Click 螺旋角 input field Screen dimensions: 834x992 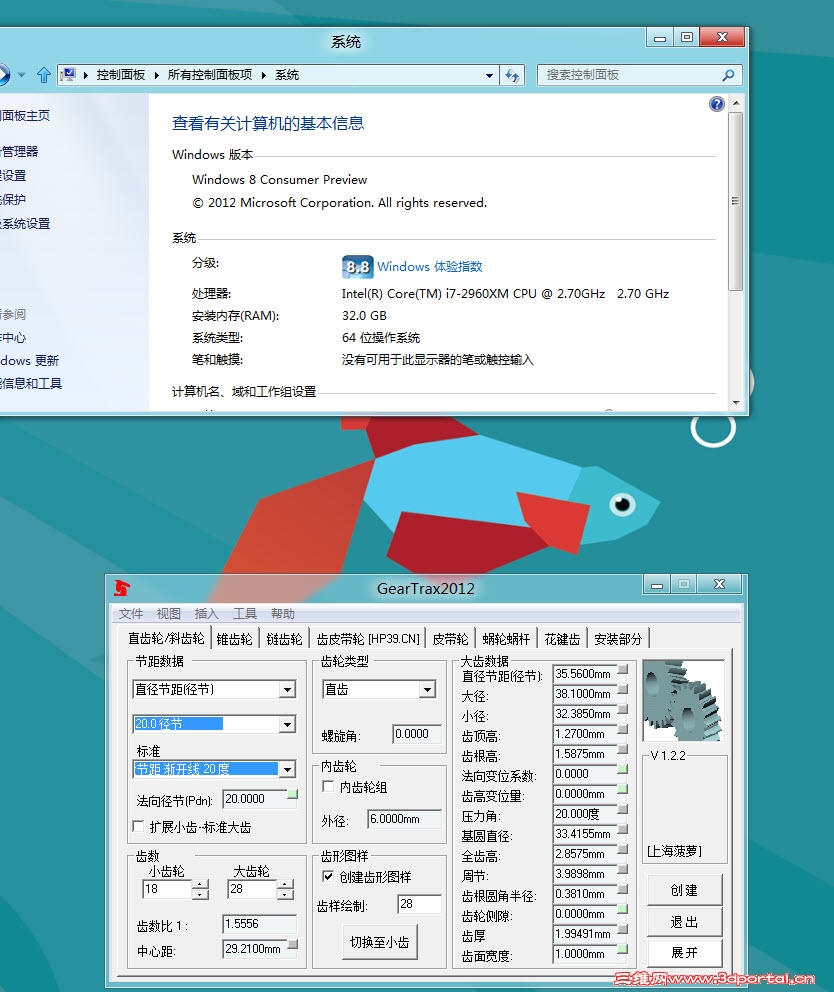pos(416,734)
